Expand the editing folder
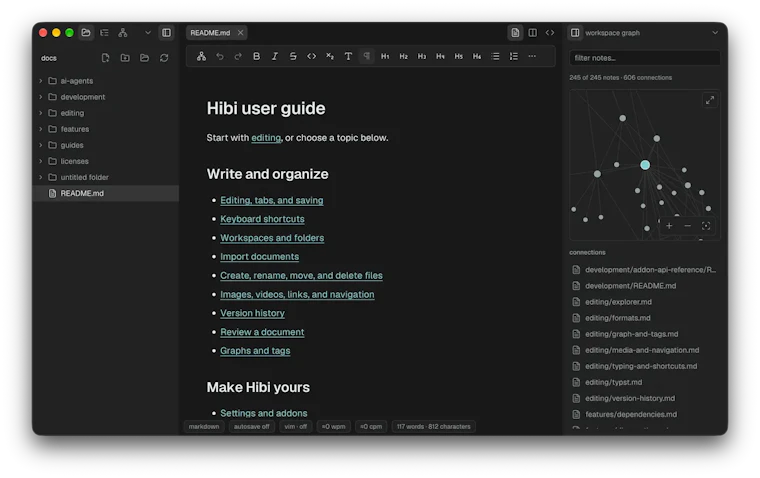Screen dimensions: 760x478 pos(41,113)
